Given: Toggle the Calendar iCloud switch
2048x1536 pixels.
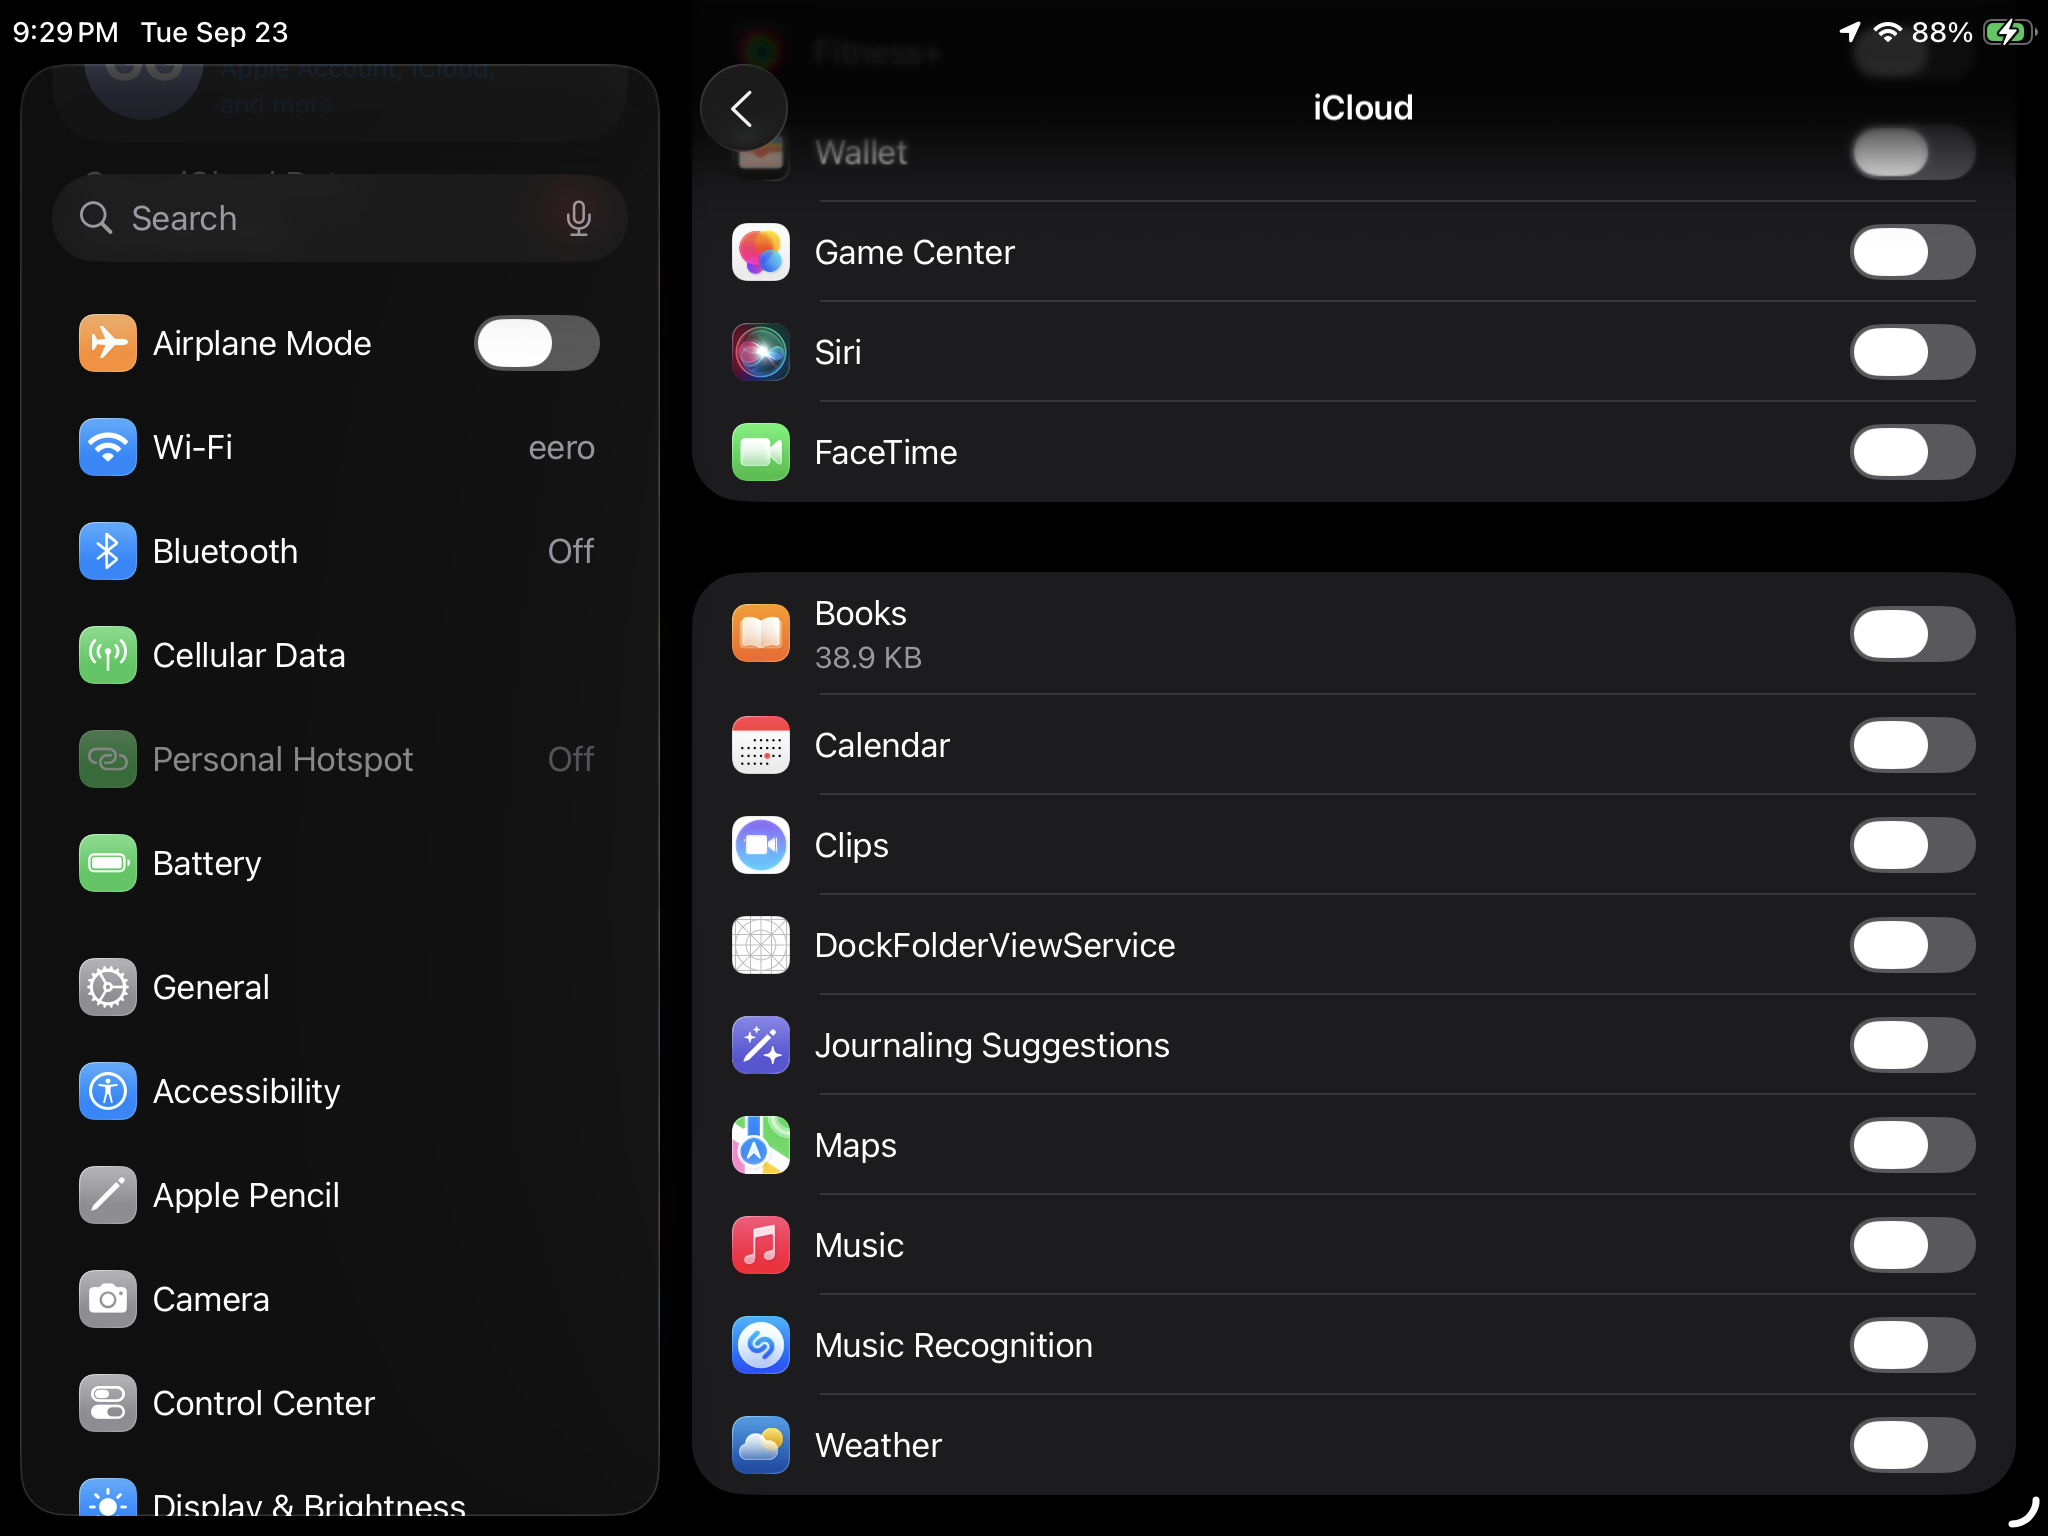Looking at the screenshot, I should point(1911,745).
